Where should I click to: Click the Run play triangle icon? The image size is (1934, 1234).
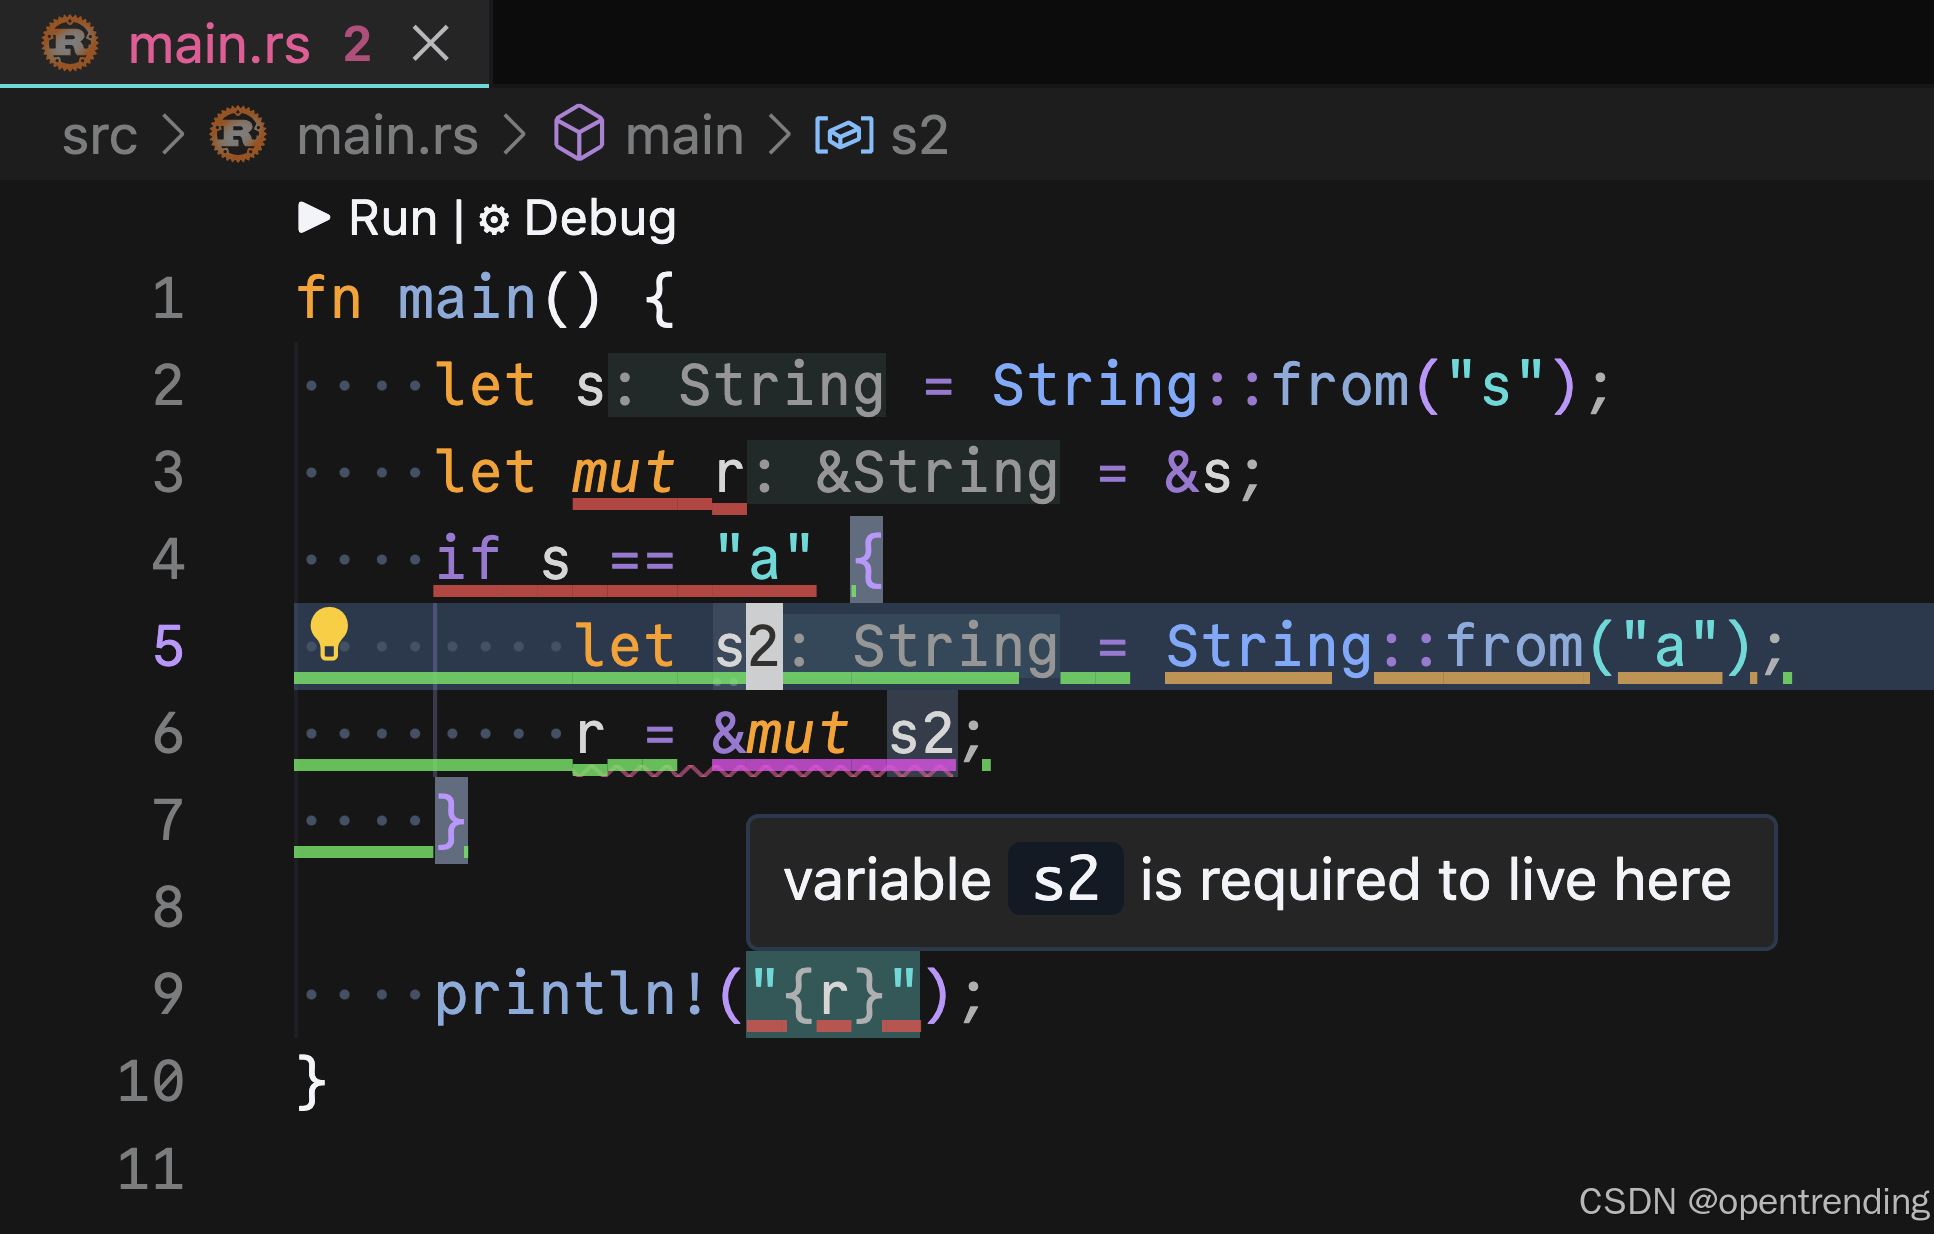point(314,218)
